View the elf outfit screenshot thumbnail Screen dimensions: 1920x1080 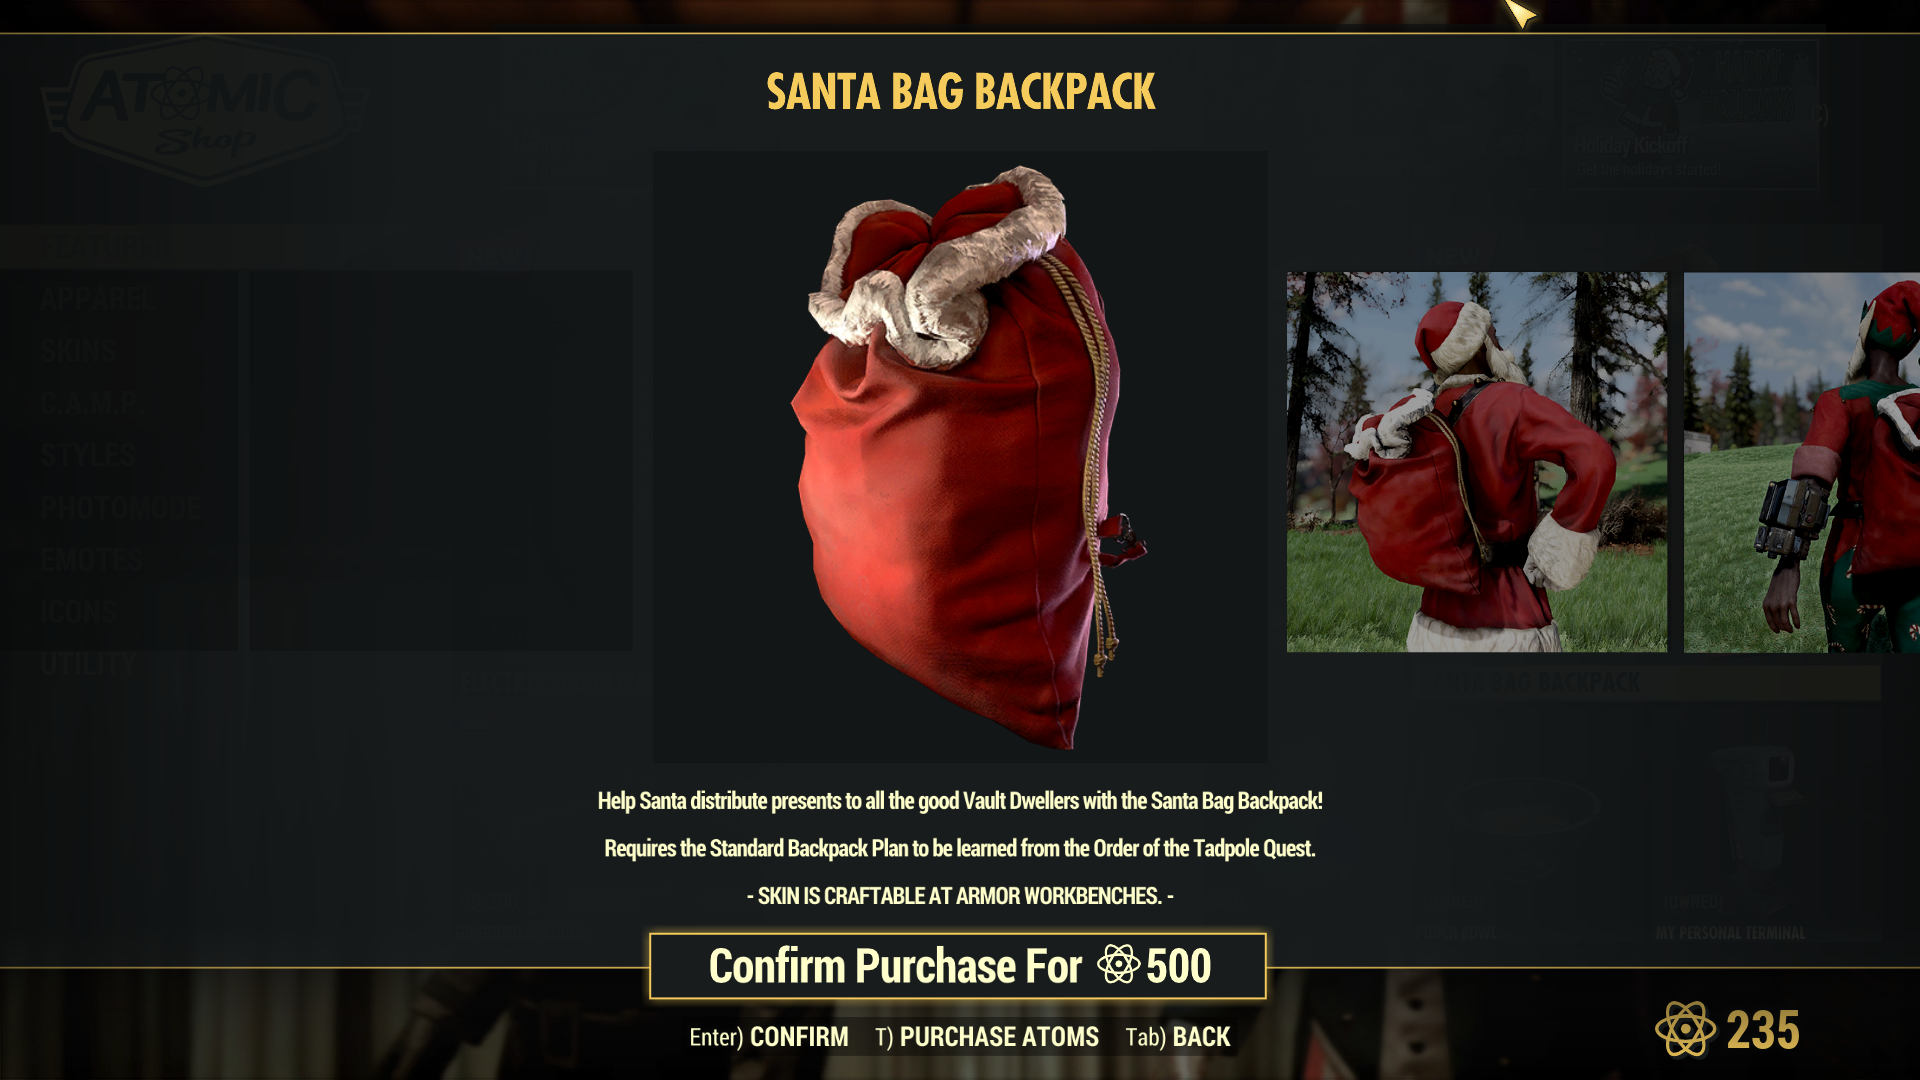(1802, 462)
